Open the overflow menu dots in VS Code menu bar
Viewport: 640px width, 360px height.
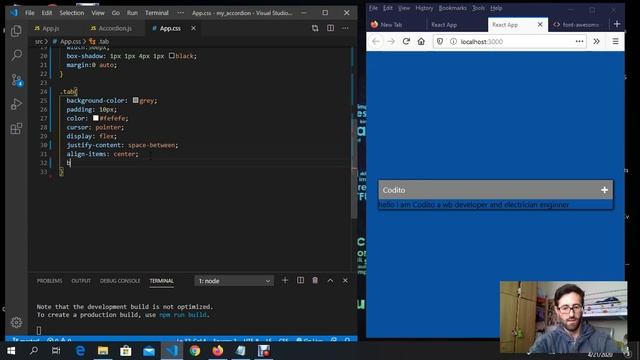(180, 13)
